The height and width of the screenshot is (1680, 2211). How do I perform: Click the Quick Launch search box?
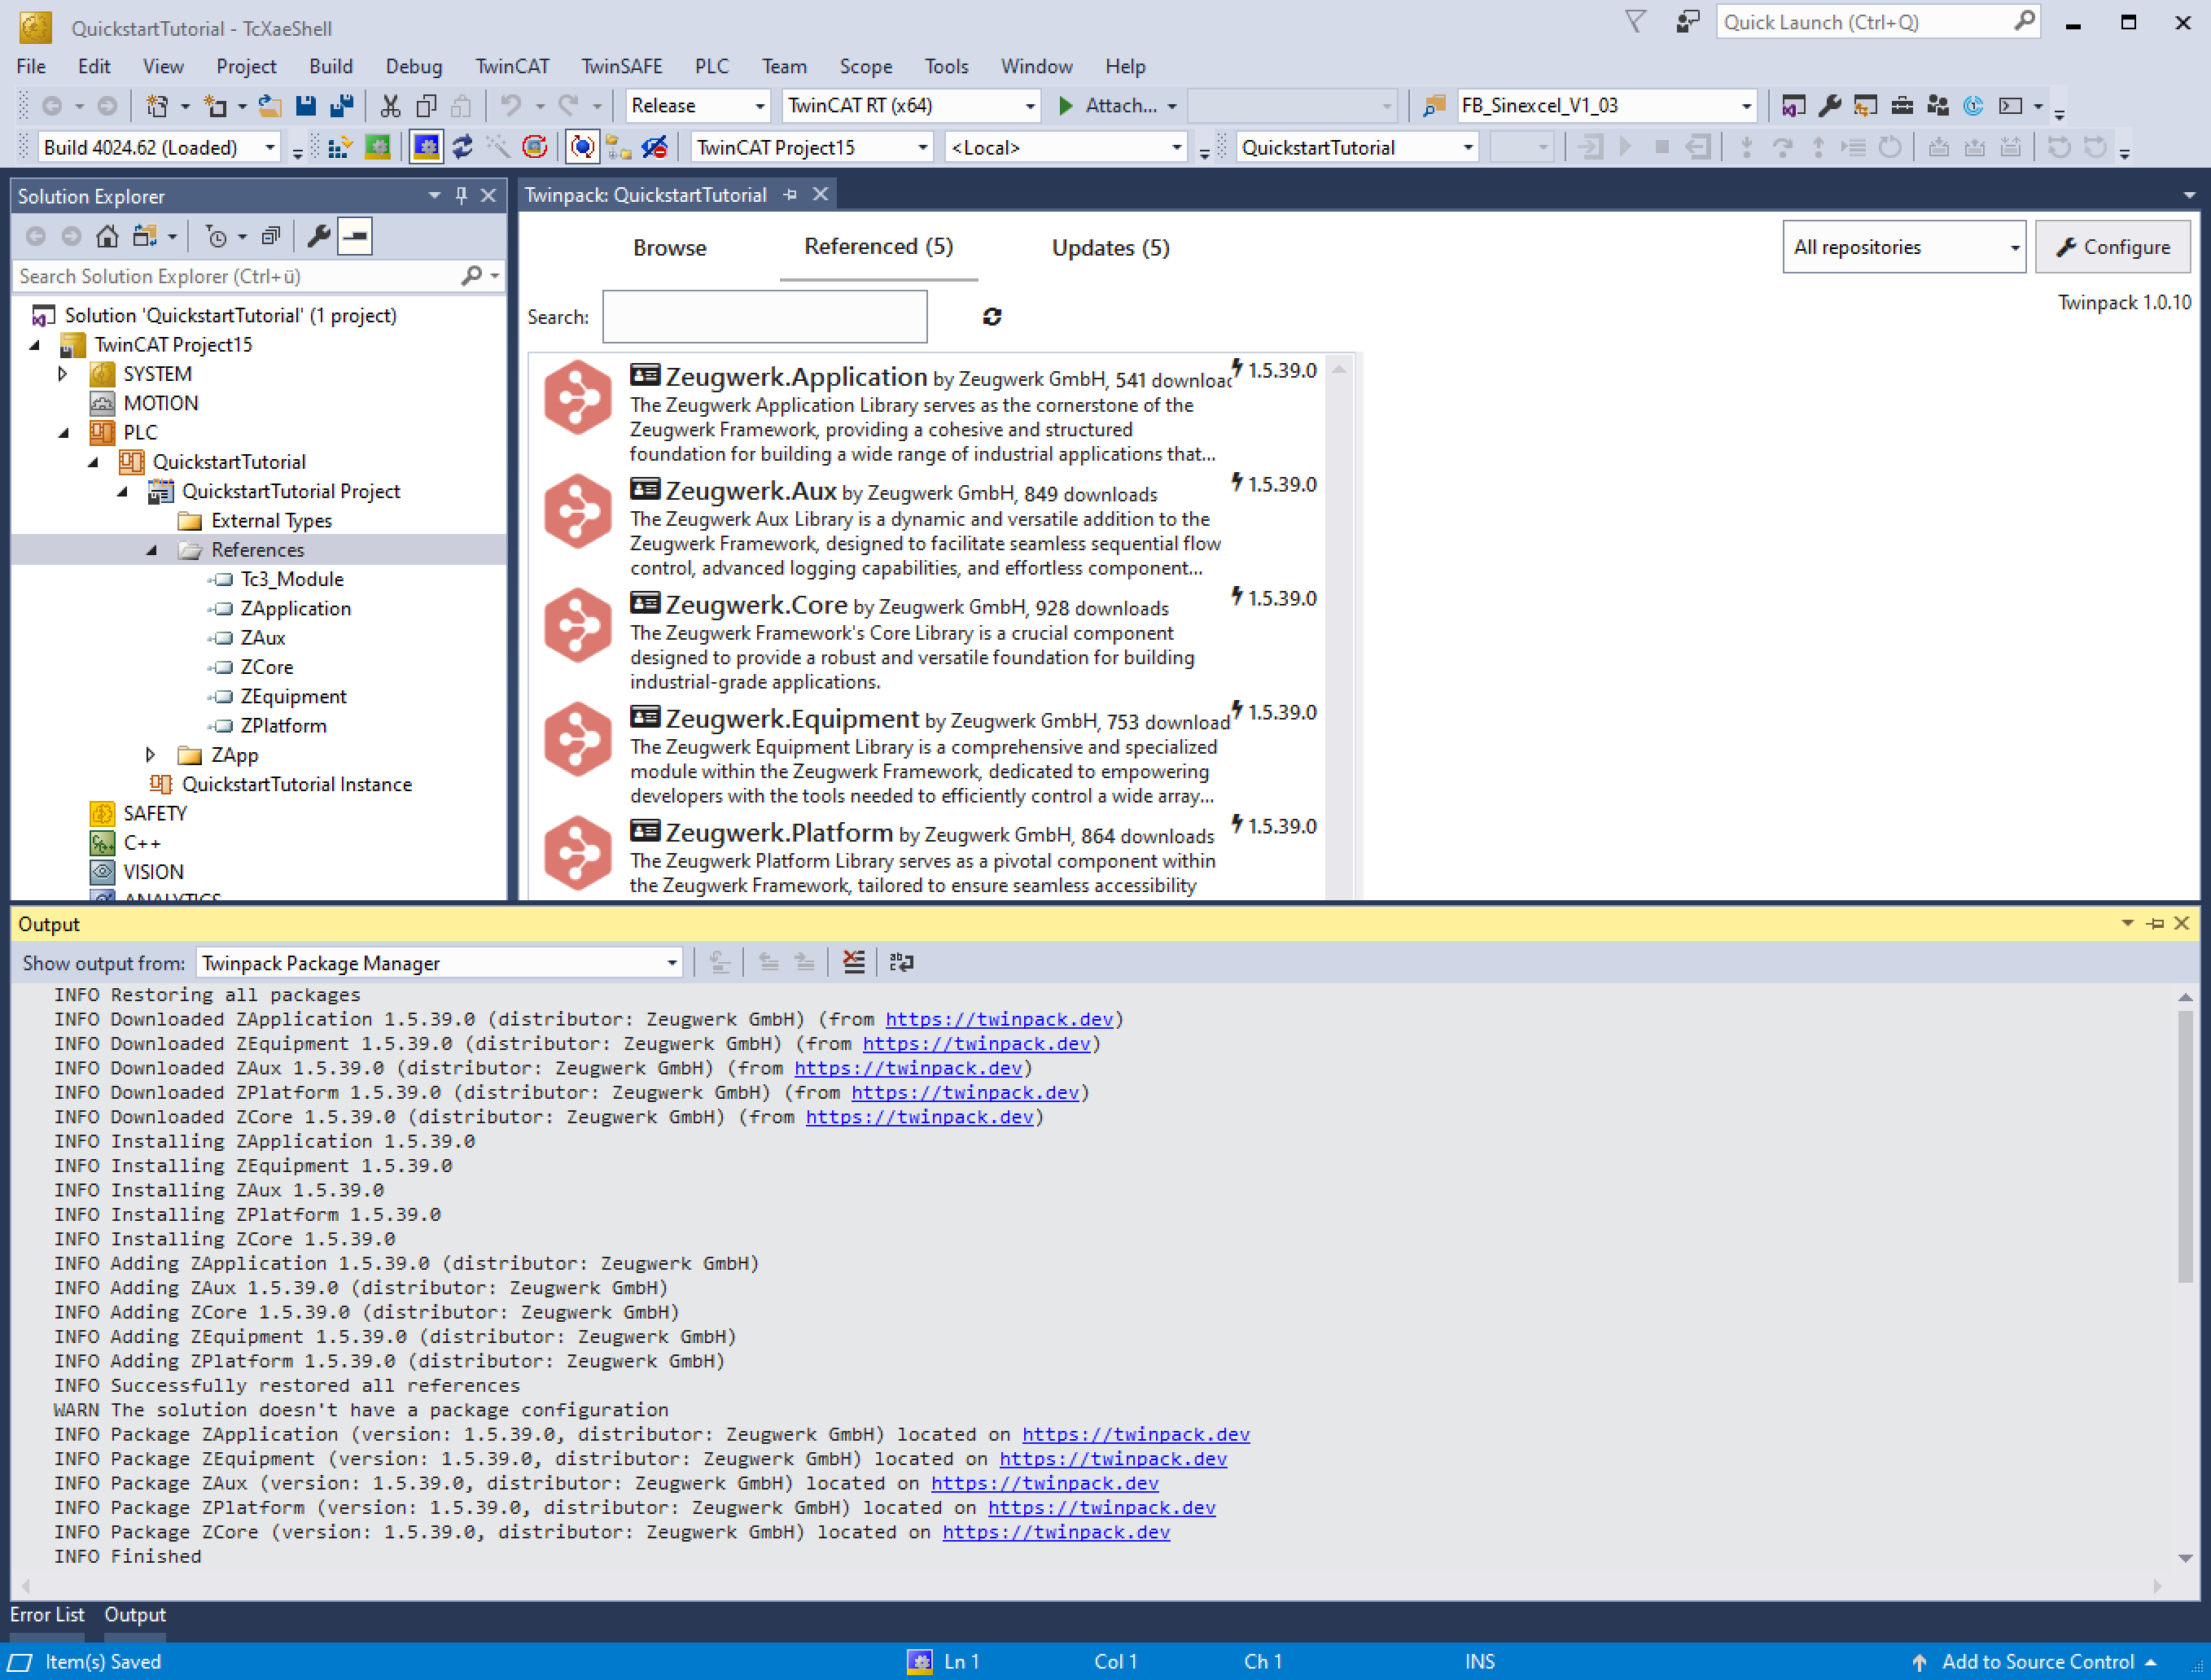pos(1878,22)
